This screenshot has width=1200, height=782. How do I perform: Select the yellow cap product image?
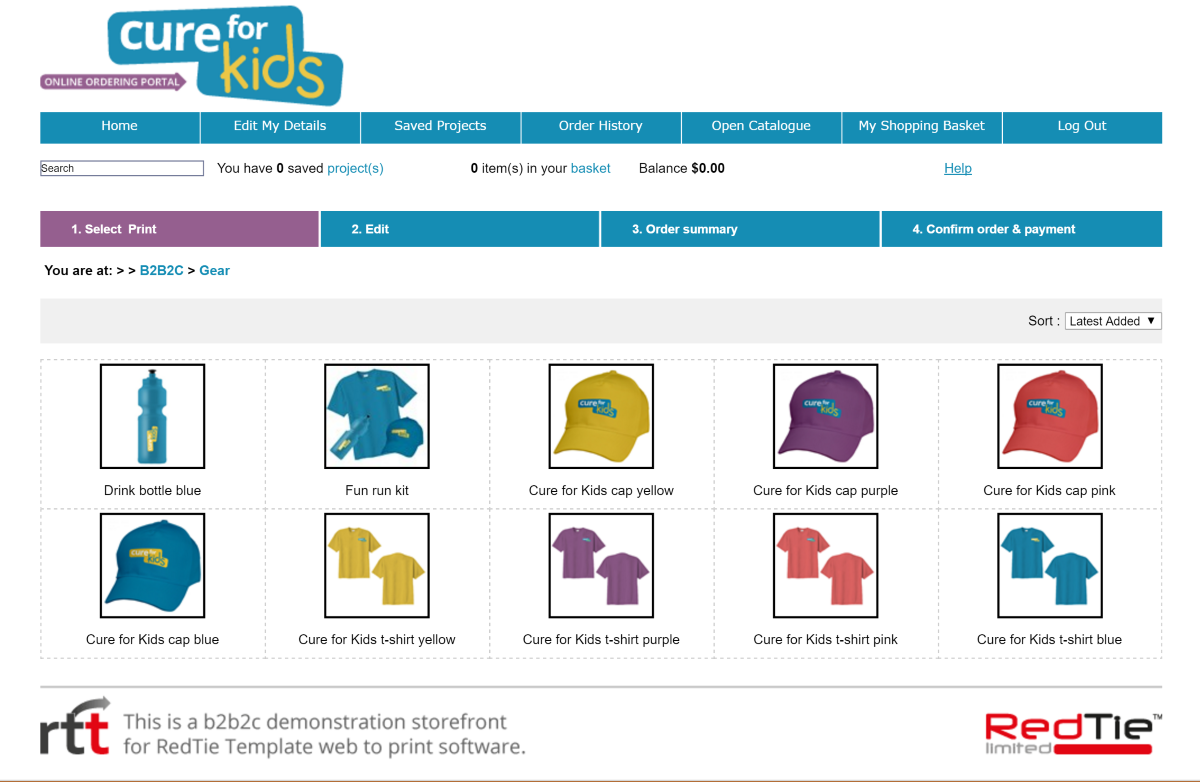tap(601, 416)
